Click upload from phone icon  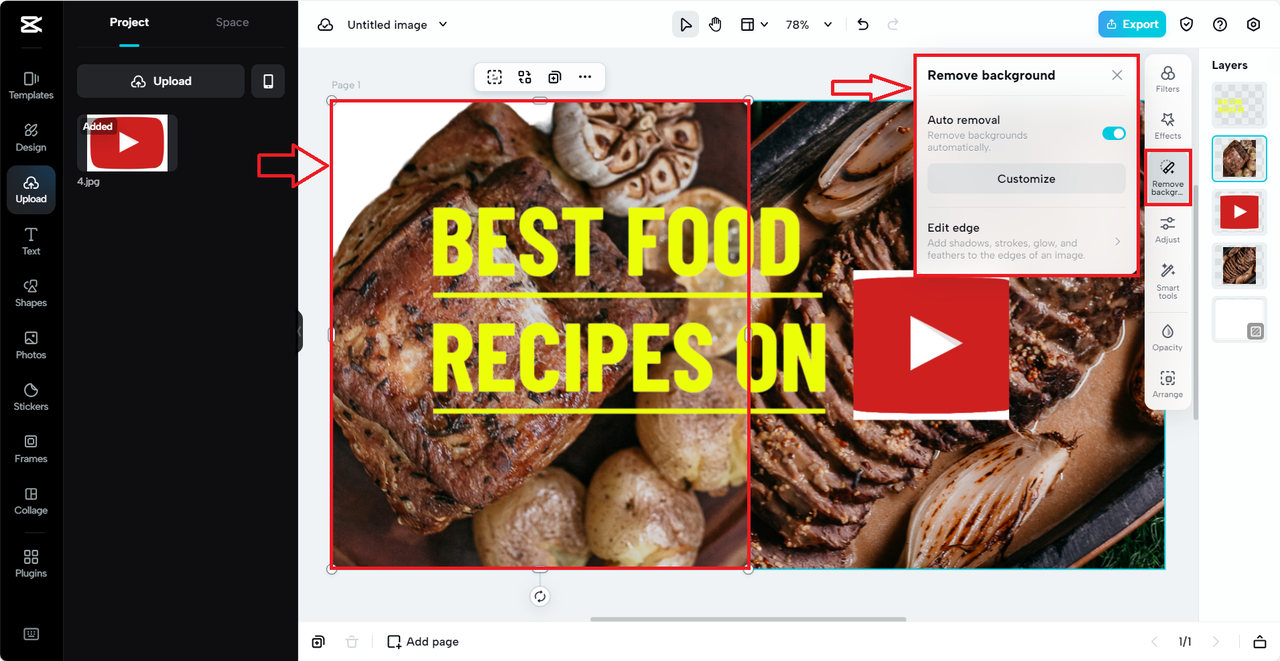click(268, 81)
